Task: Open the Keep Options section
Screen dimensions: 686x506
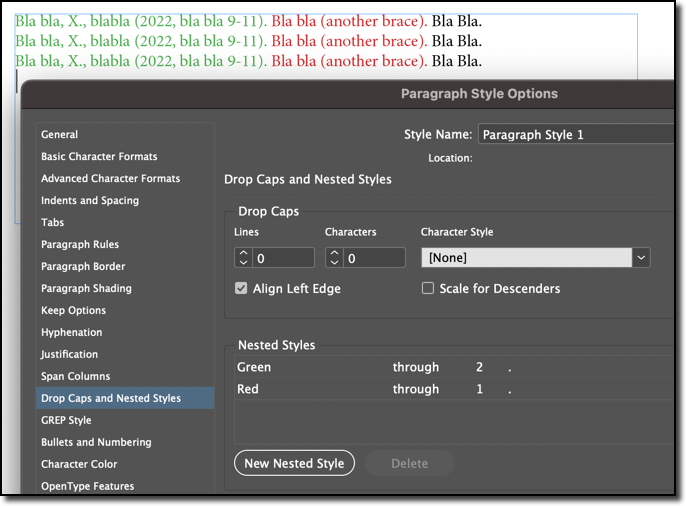Action: (x=74, y=310)
